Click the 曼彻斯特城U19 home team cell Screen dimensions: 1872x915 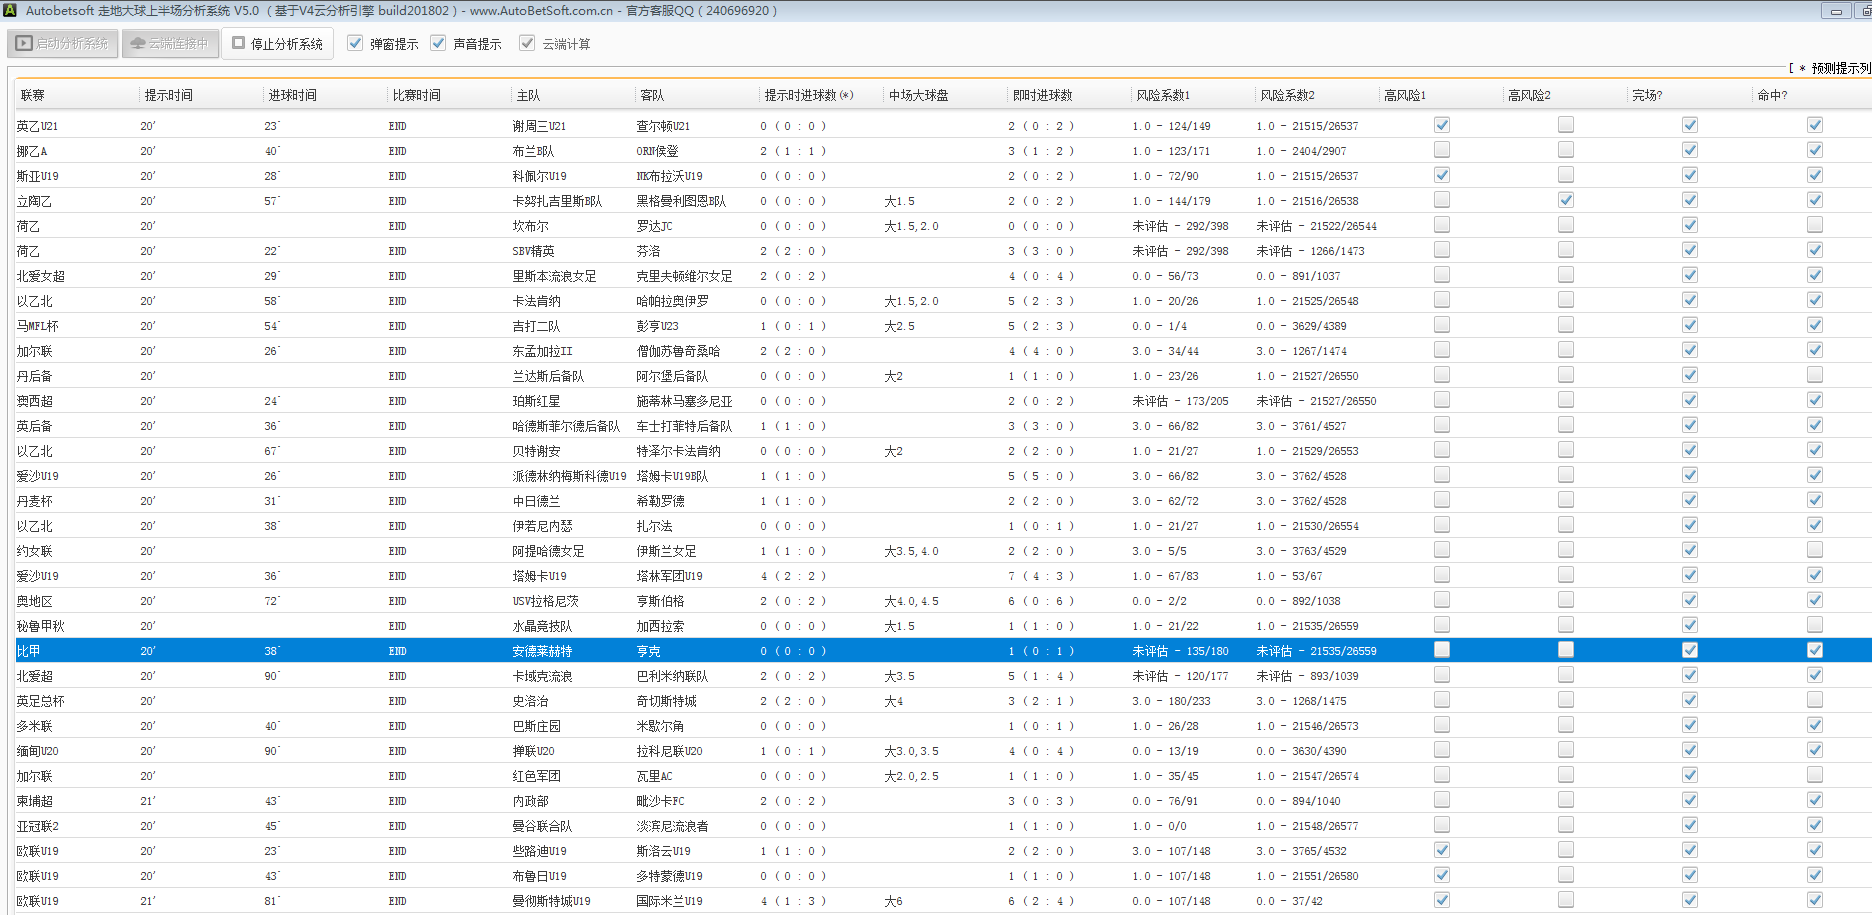551,901
